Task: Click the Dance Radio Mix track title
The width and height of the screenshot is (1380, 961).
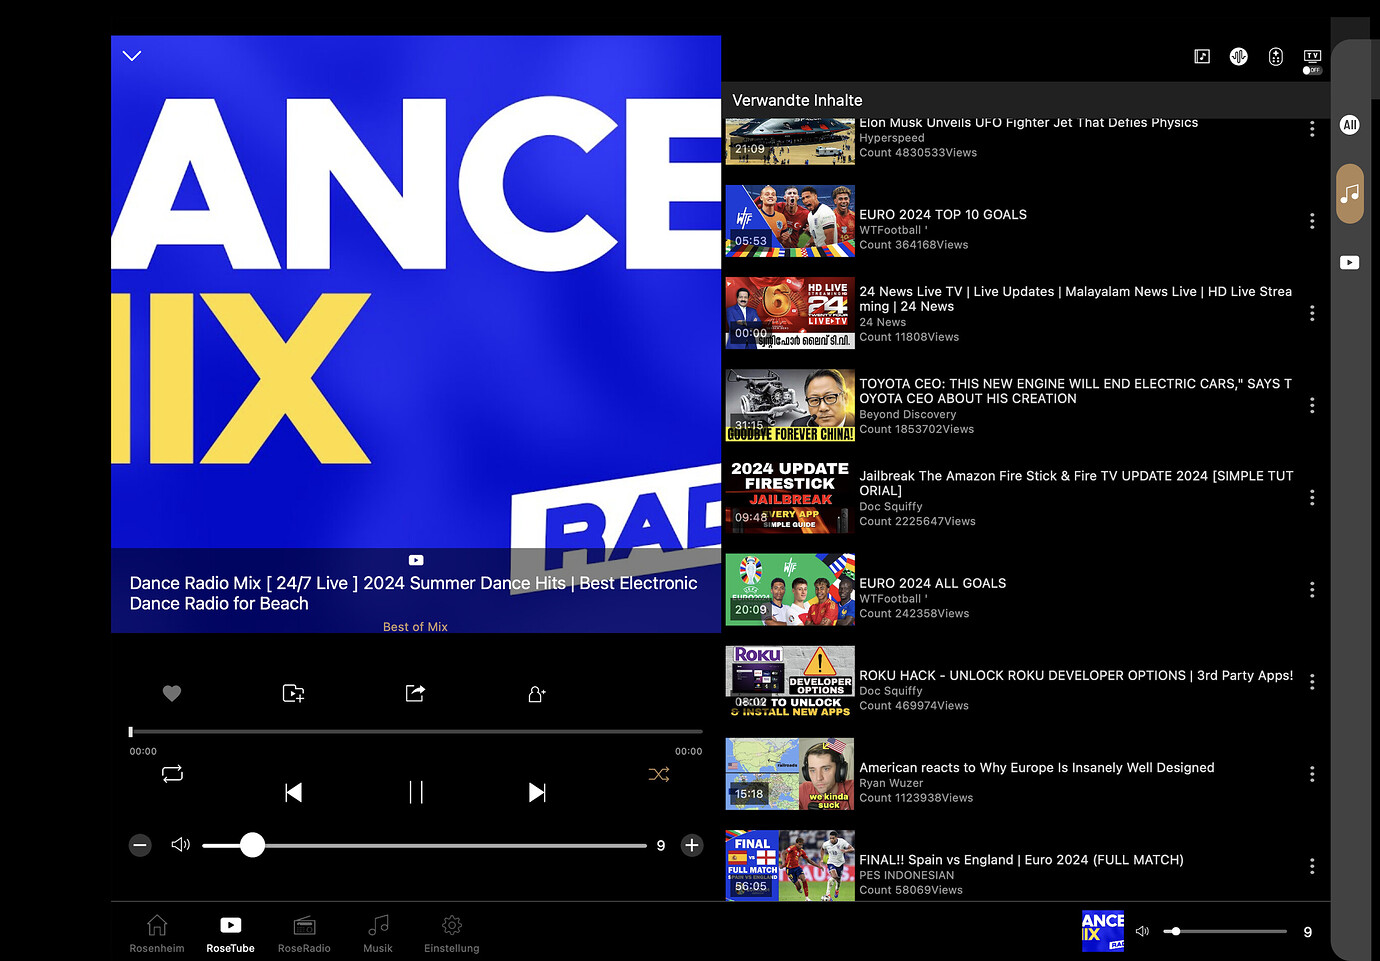Action: point(414,593)
